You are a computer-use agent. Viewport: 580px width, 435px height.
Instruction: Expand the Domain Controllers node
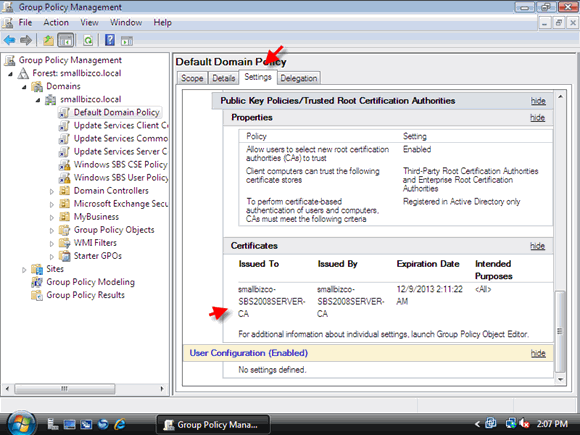pyautogui.click(x=52, y=191)
